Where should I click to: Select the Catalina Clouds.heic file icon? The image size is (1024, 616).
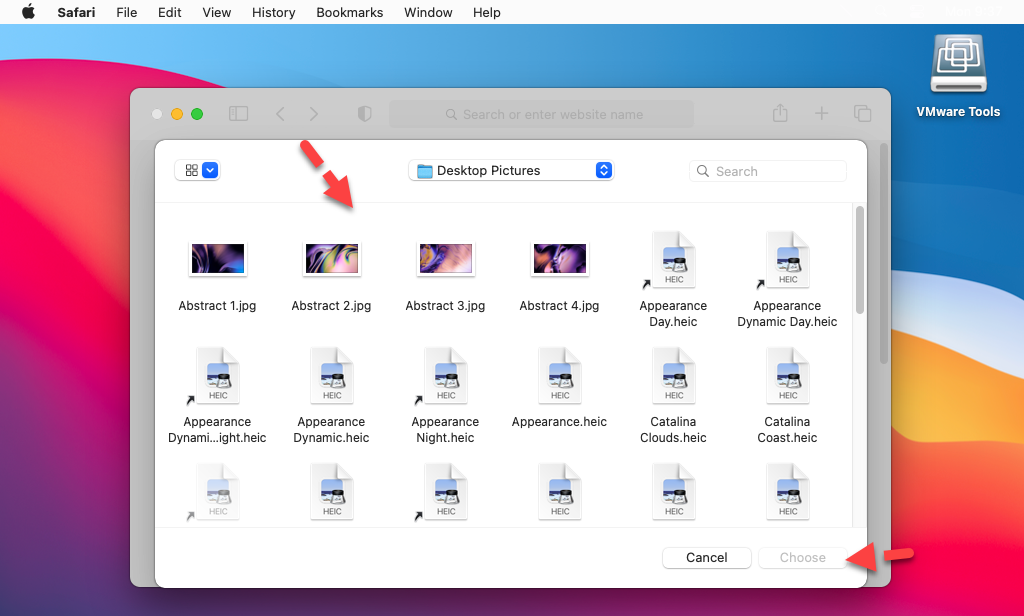coord(674,375)
